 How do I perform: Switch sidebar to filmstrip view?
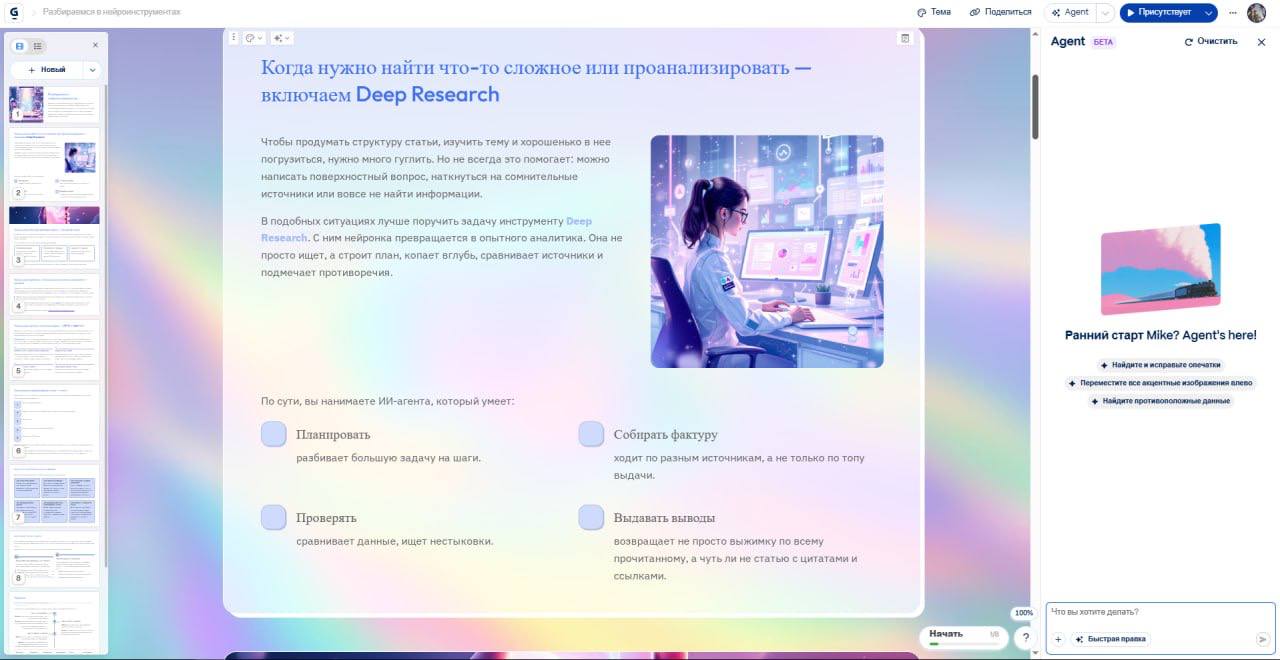click(x=20, y=45)
